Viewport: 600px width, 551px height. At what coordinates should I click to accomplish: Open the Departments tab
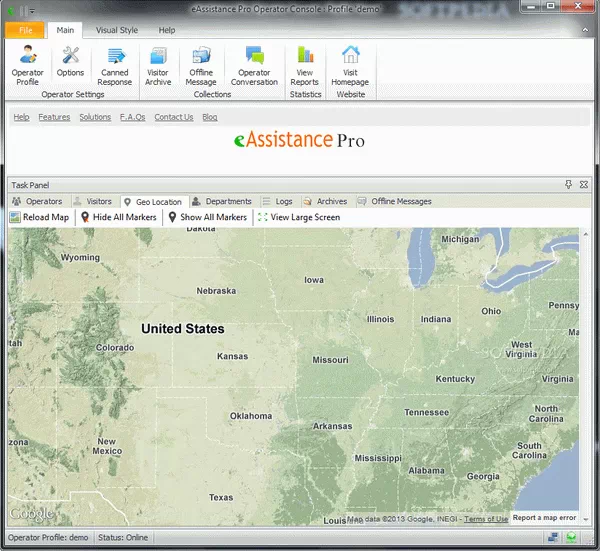pyautogui.click(x=222, y=201)
